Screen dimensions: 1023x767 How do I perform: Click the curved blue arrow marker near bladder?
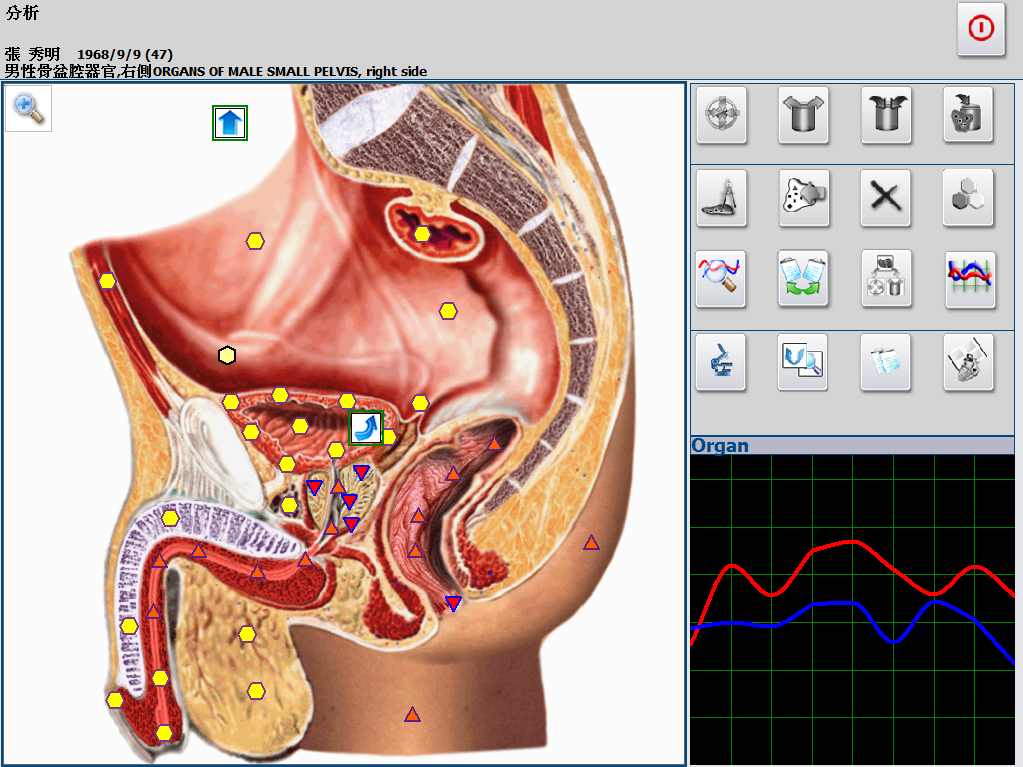[366, 428]
